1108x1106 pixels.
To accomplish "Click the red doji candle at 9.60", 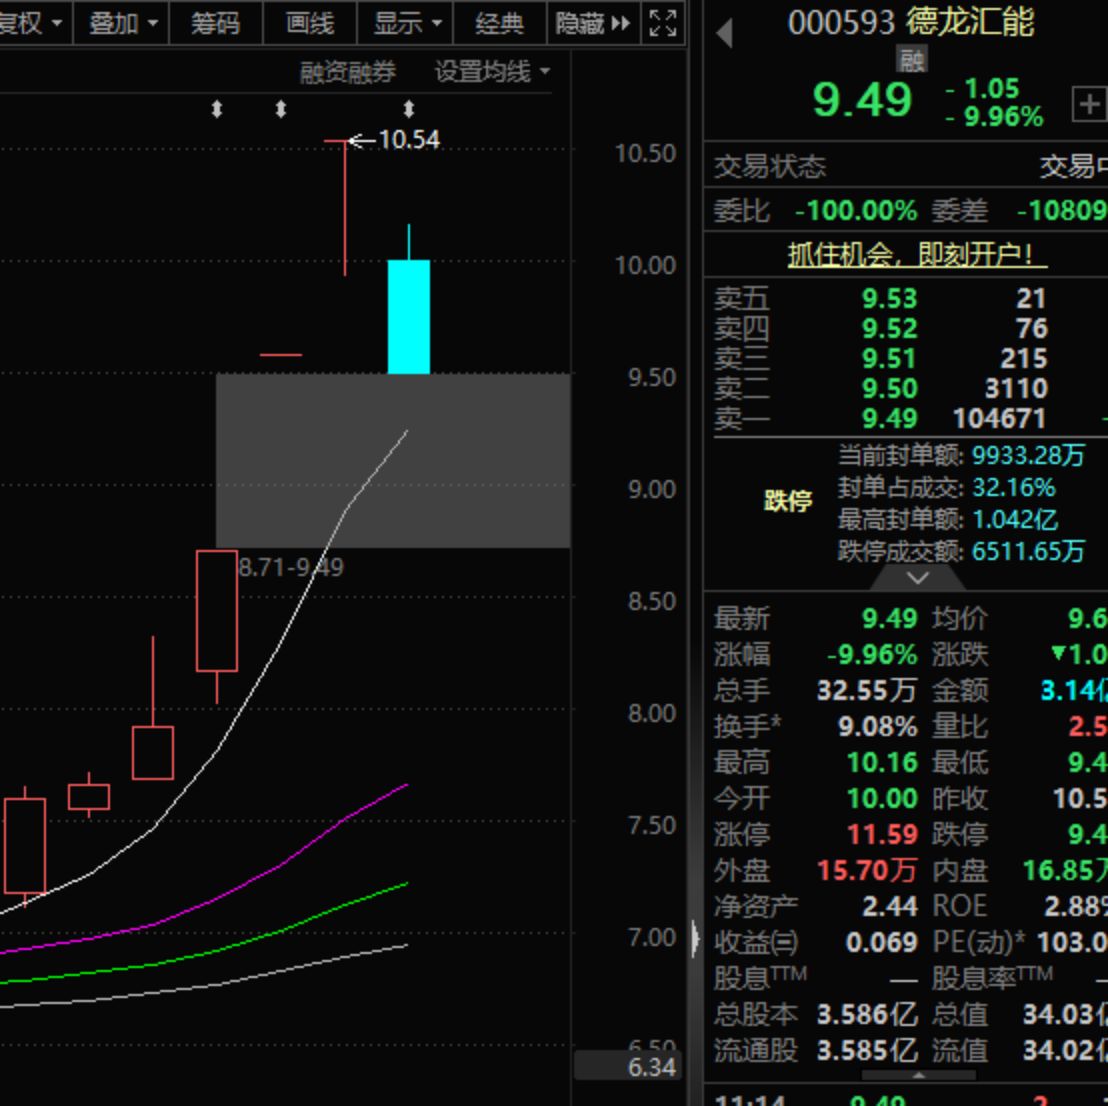I will 281,355.
